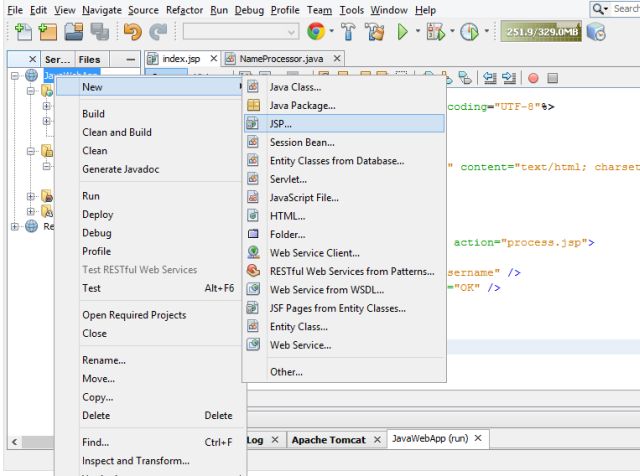Choose Java Package... from New submenu
Image resolution: width=640 pixels, height=476 pixels.
pos(344,105)
